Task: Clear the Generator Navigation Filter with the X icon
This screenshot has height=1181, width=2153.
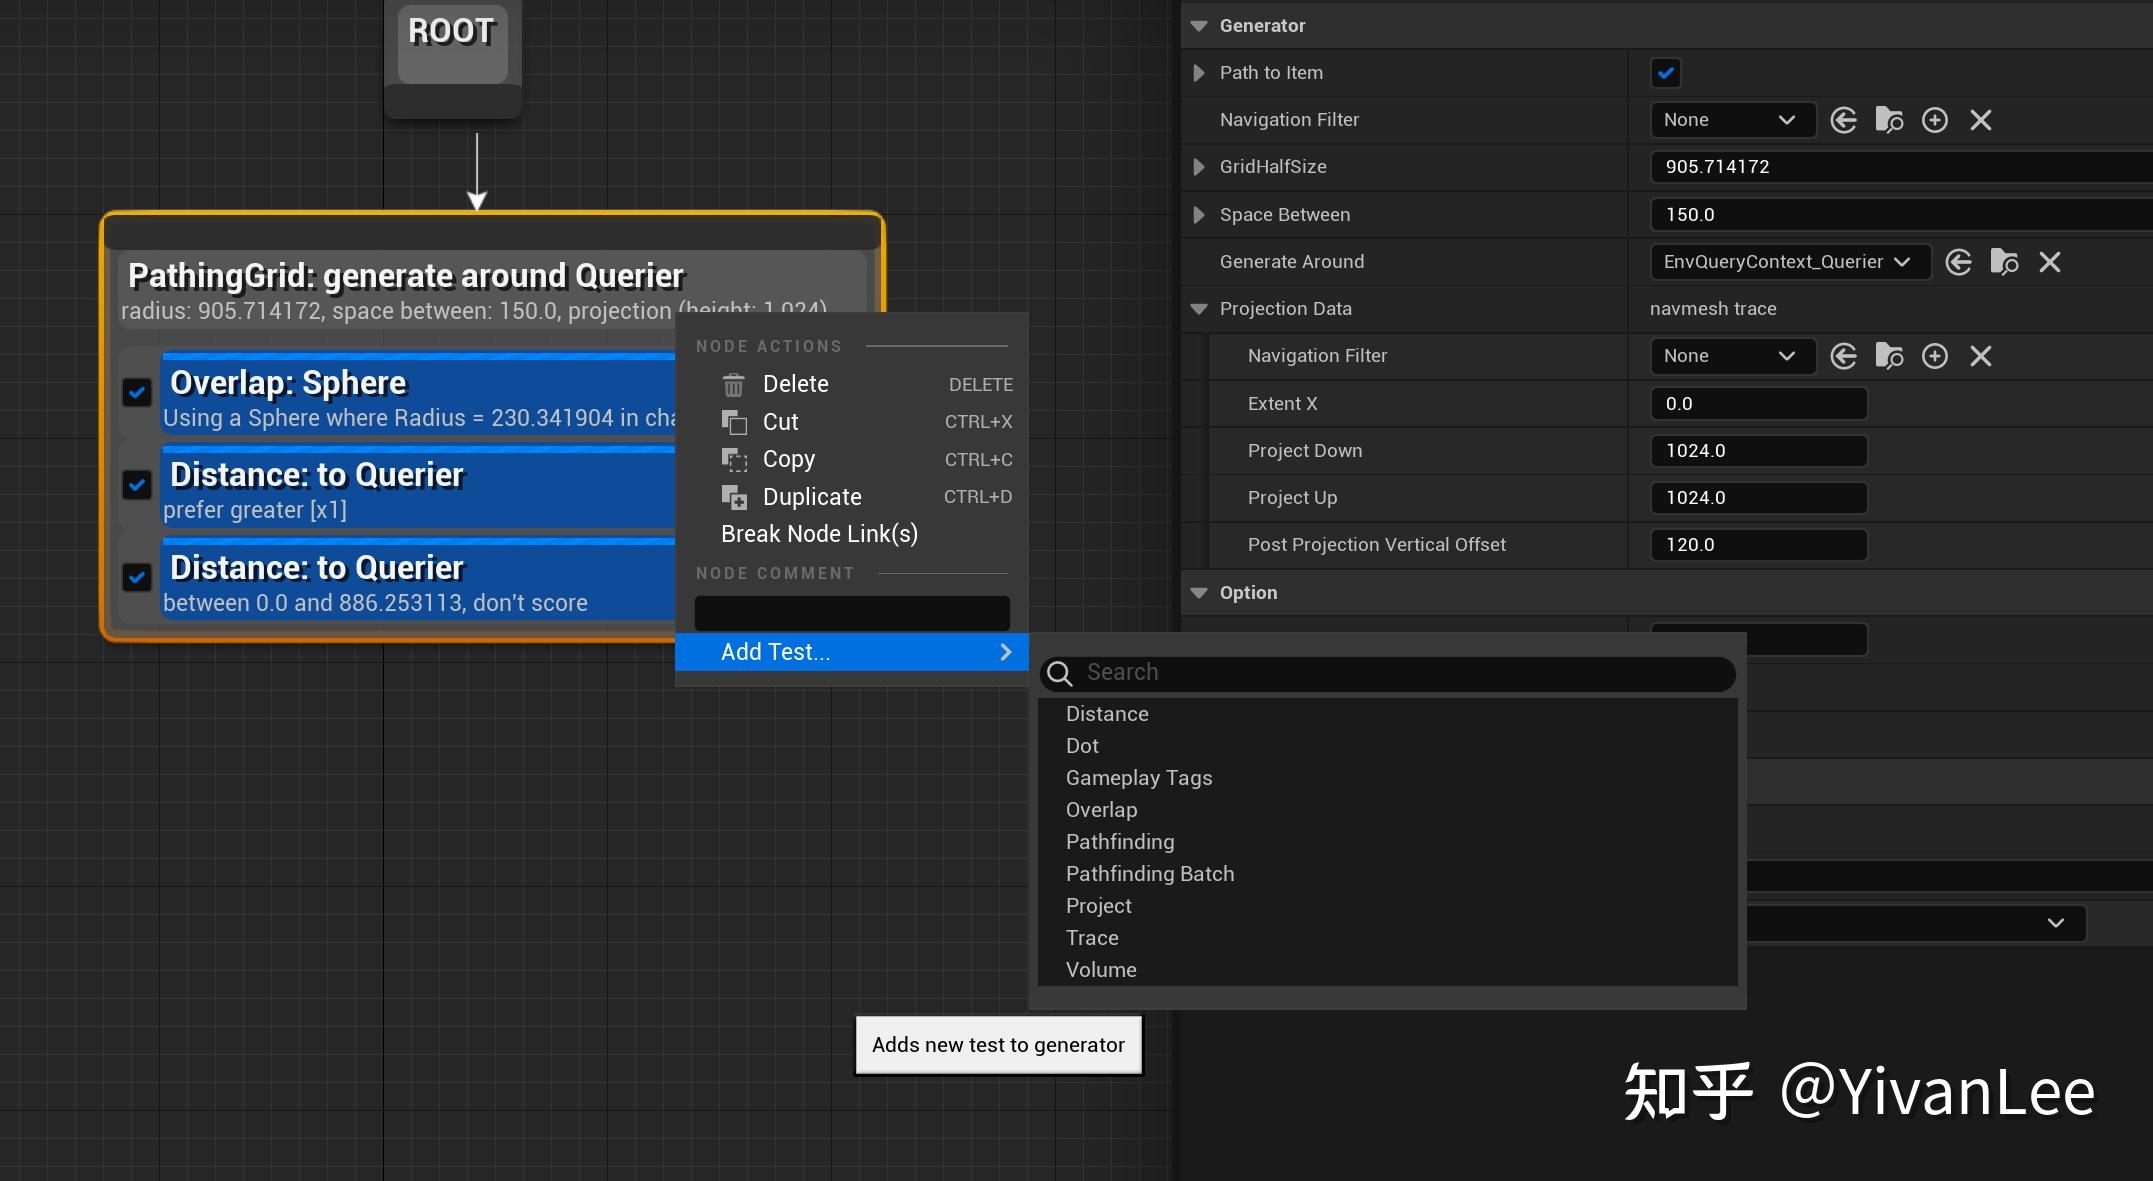Action: [1980, 120]
